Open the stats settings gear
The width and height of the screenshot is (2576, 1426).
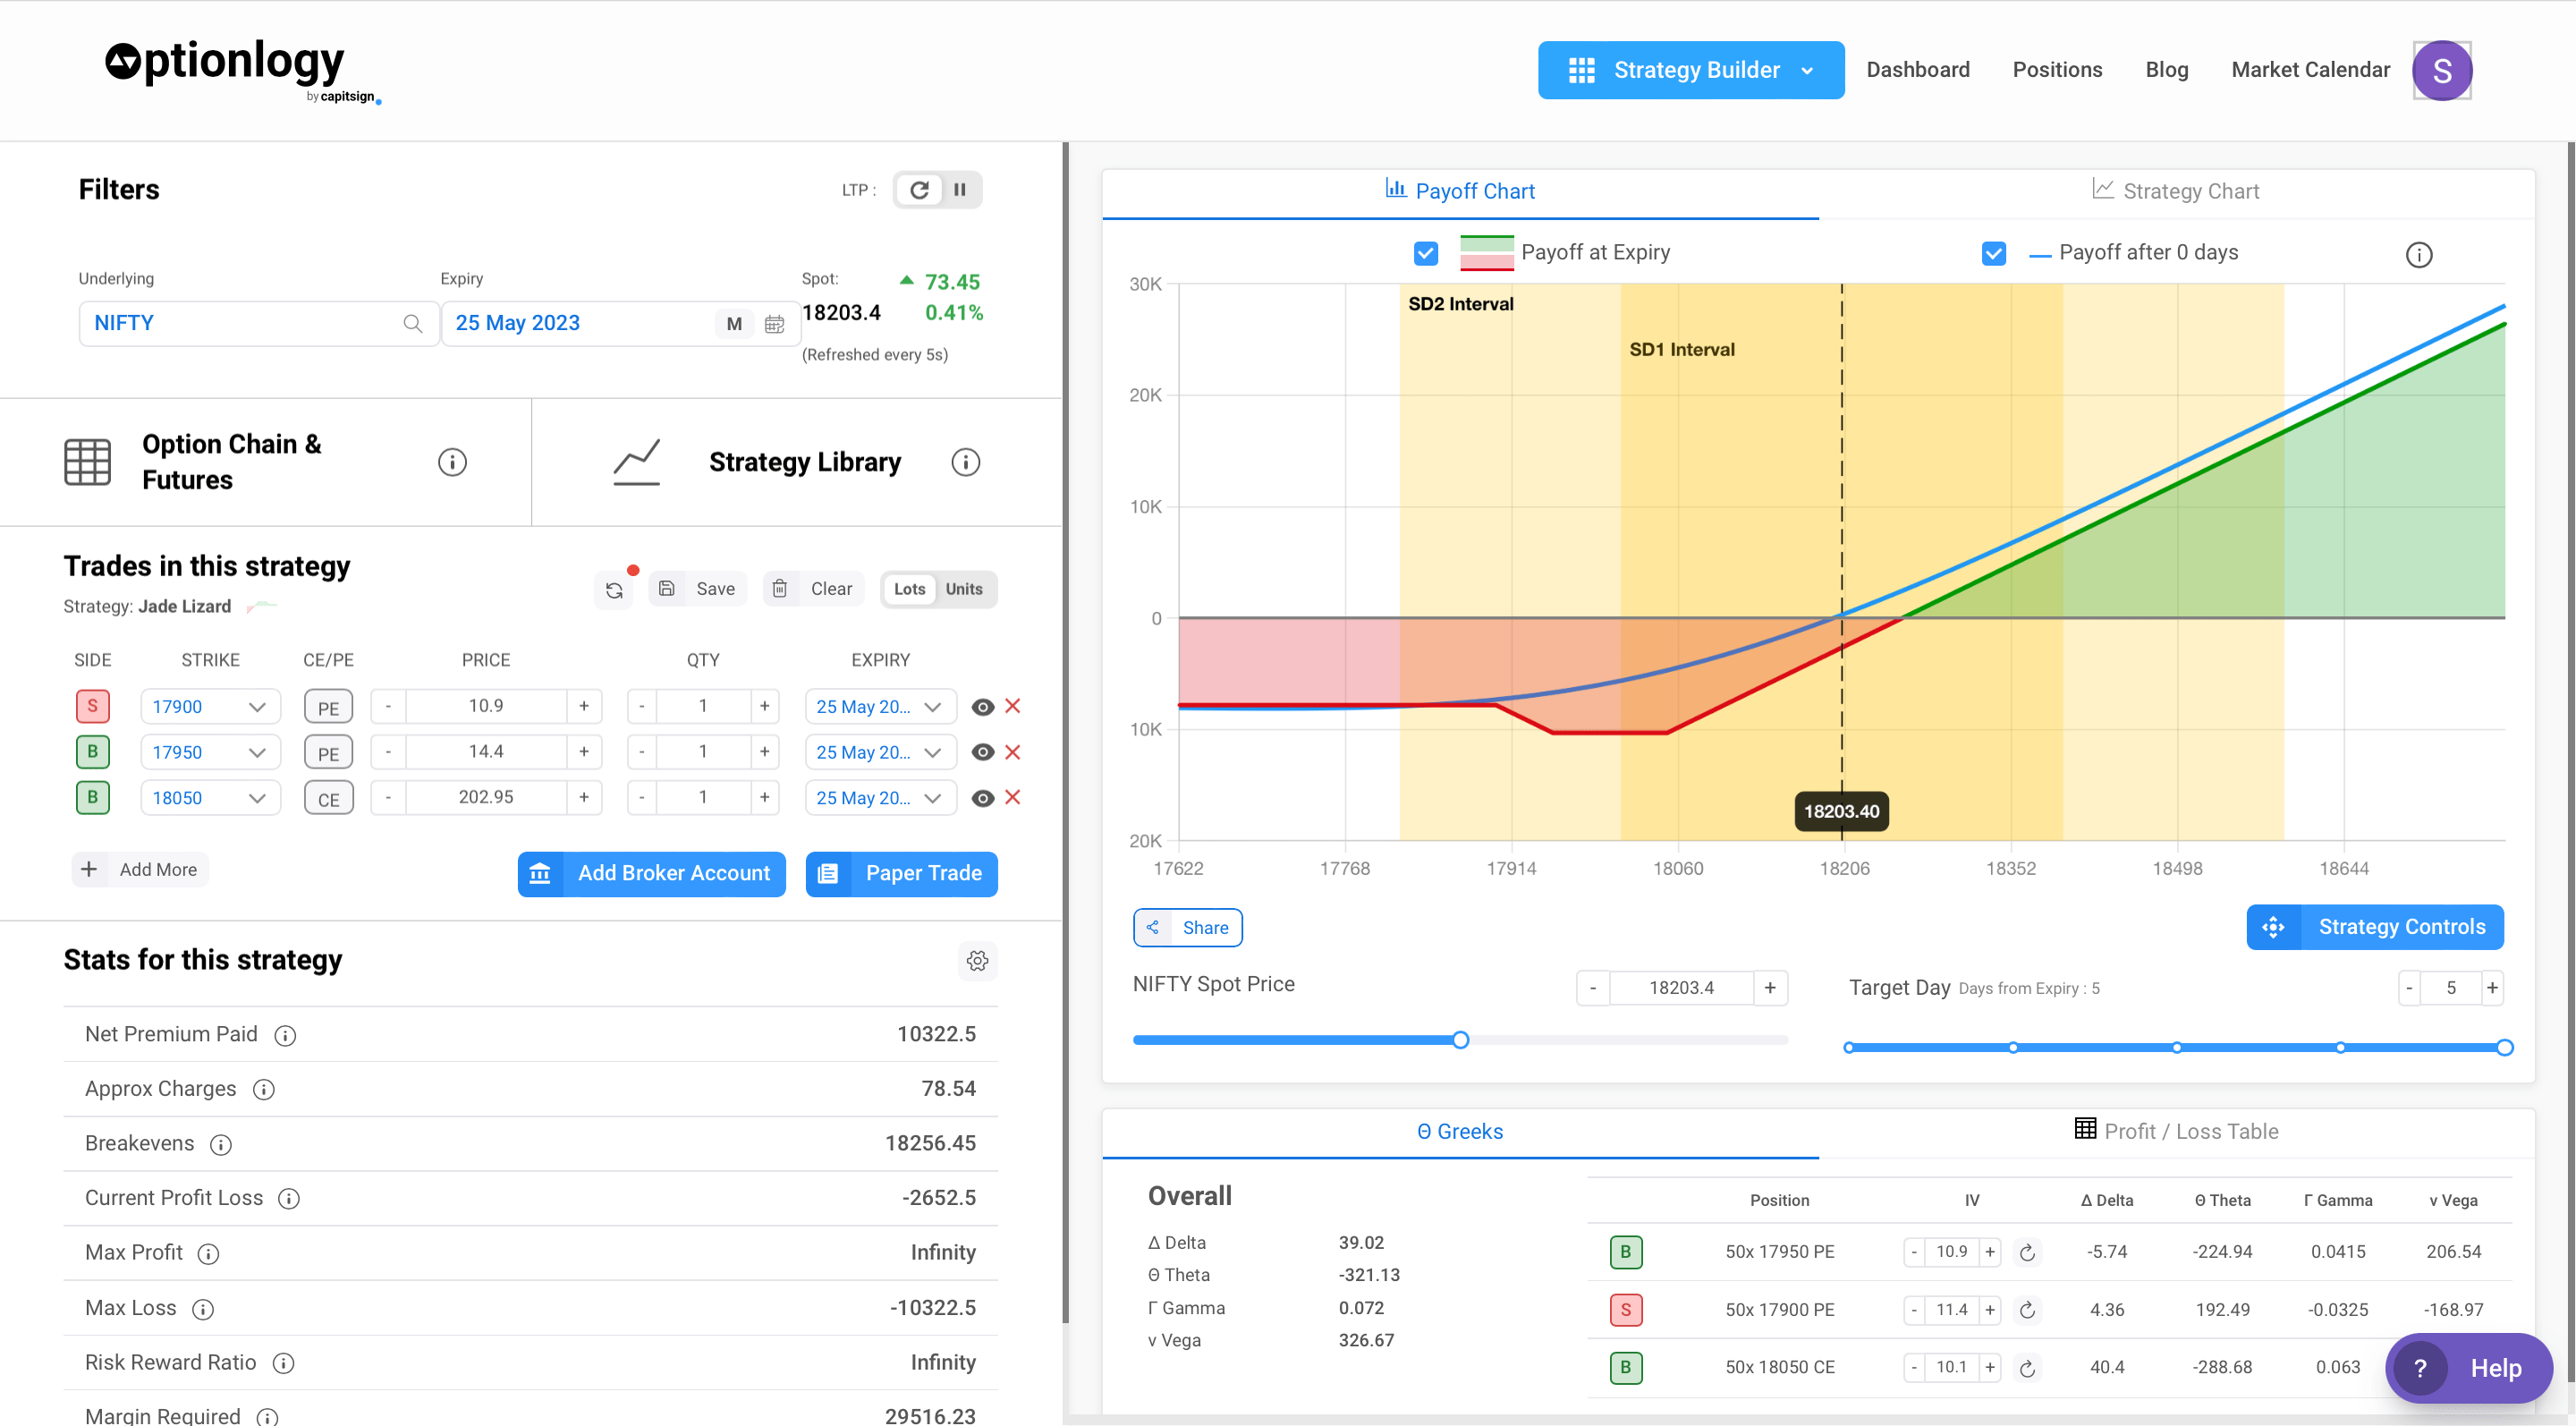pos(977,961)
